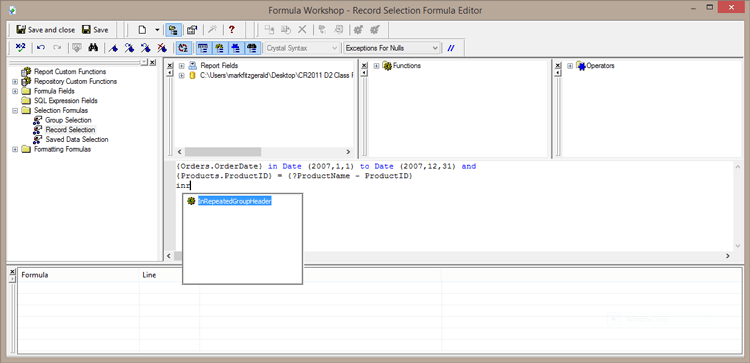The width and height of the screenshot is (750, 363).
Task: Click the Save and close button
Action: click(45, 30)
